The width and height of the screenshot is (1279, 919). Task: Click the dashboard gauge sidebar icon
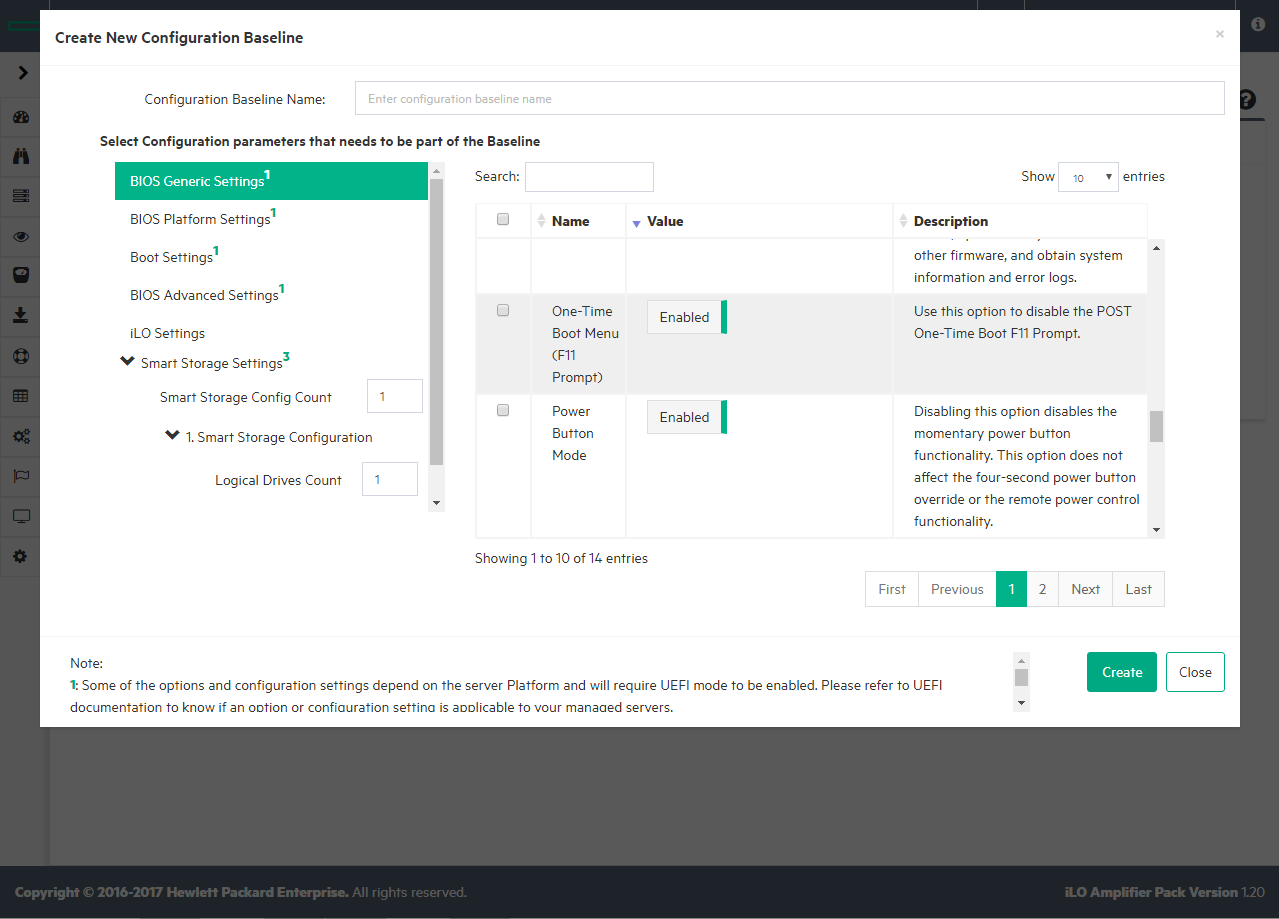pyautogui.click(x=21, y=117)
